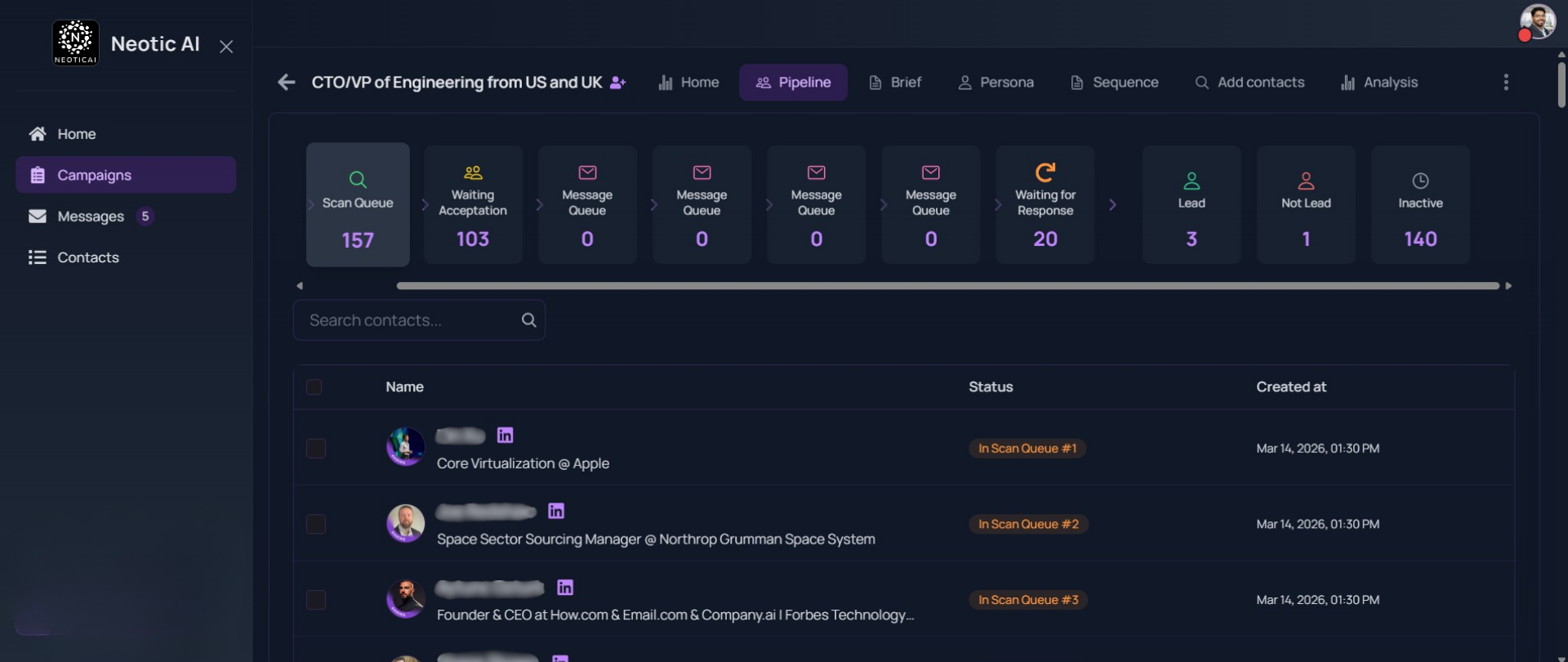
Task: Click avatar of Northrop Grumman Sourcing Manager
Action: [x=406, y=523]
